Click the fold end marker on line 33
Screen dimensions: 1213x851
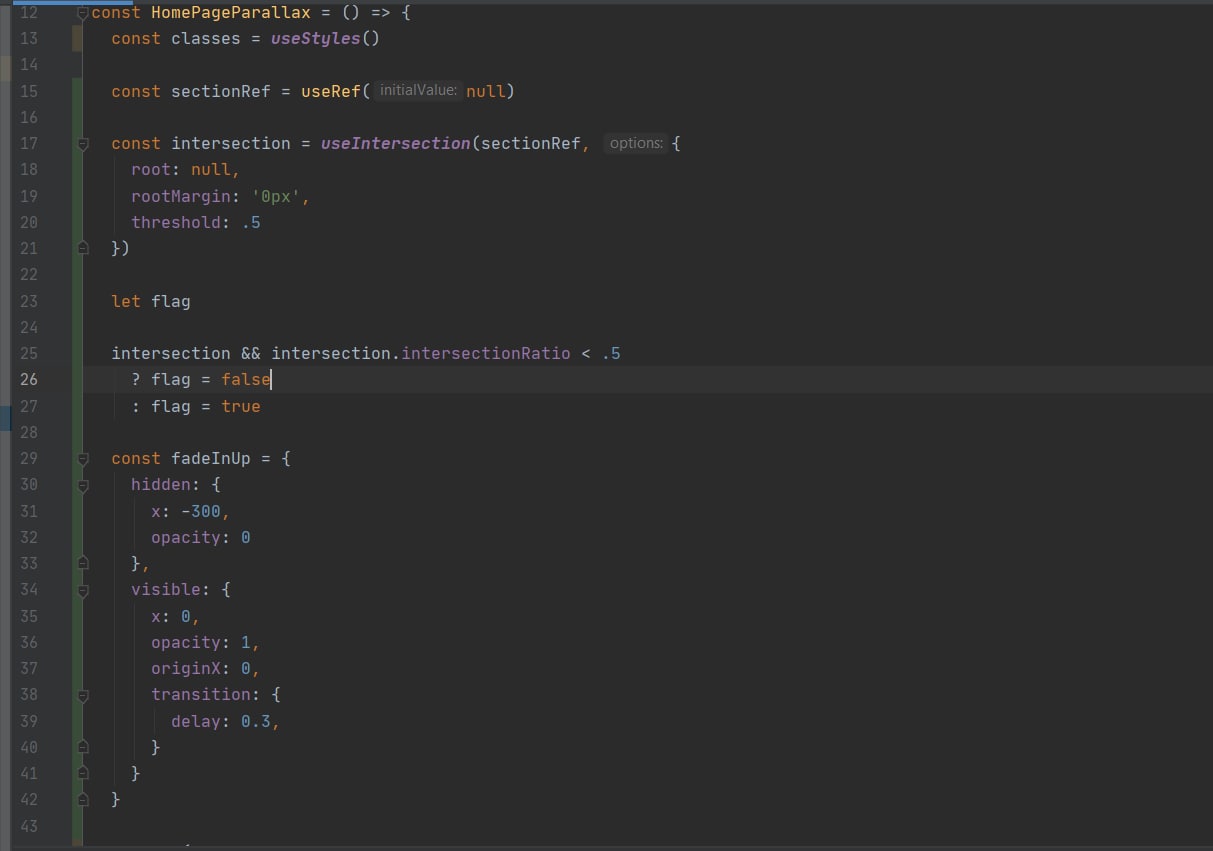(x=83, y=563)
